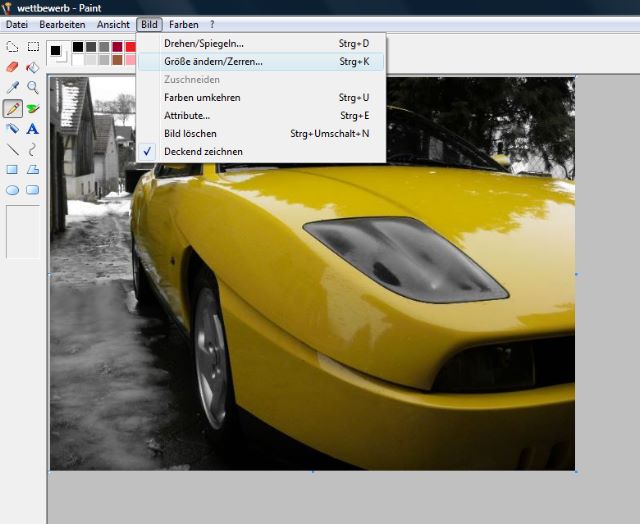640x524 pixels.
Task: Activate the Color Picker eyedropper tool
Action: pyautogui.click(x=13, y=88)
